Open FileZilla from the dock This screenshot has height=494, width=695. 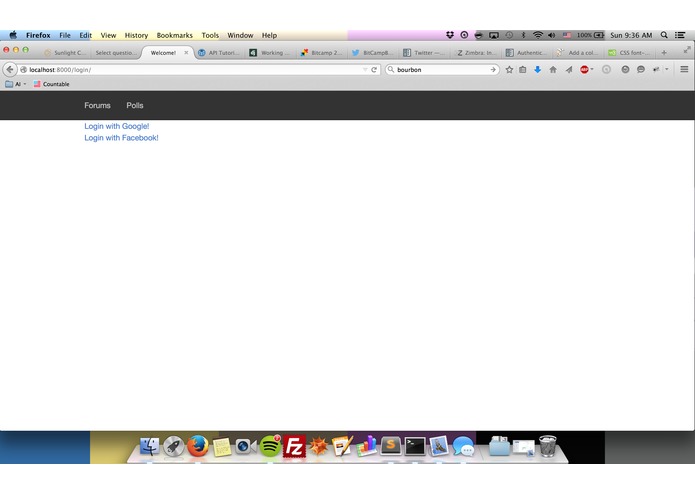(x=294, y=447)
